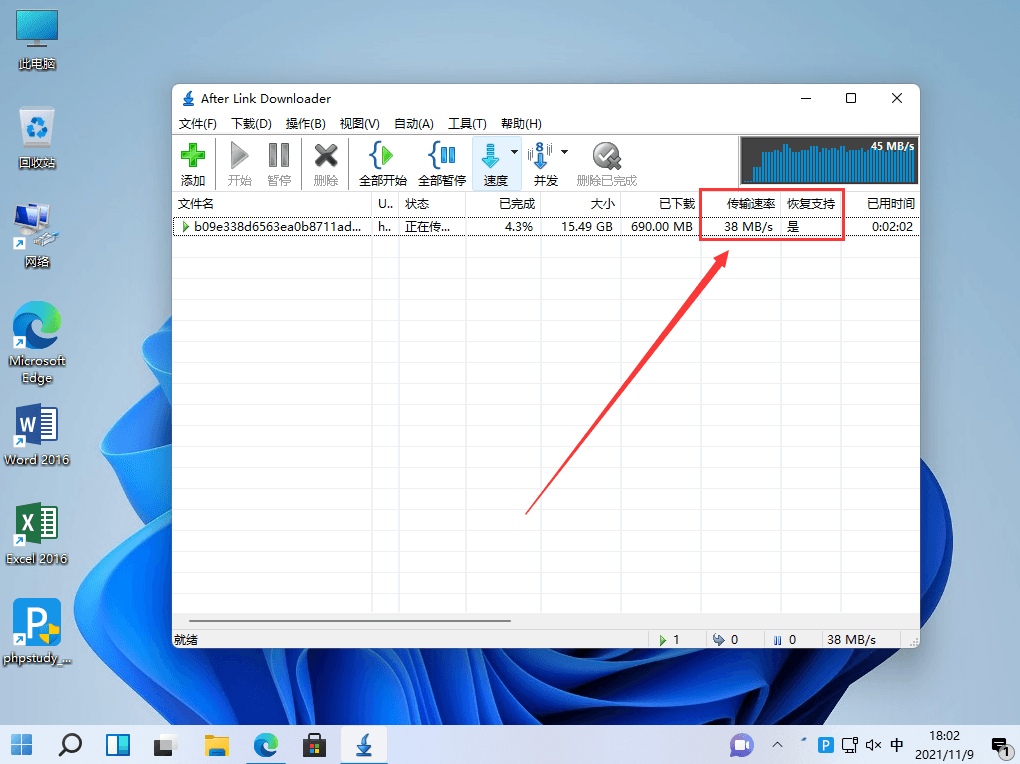This screenshot has width=1020, height=764.
Task: Click the active downloads count icon in status bar
Action: [663, 640]
